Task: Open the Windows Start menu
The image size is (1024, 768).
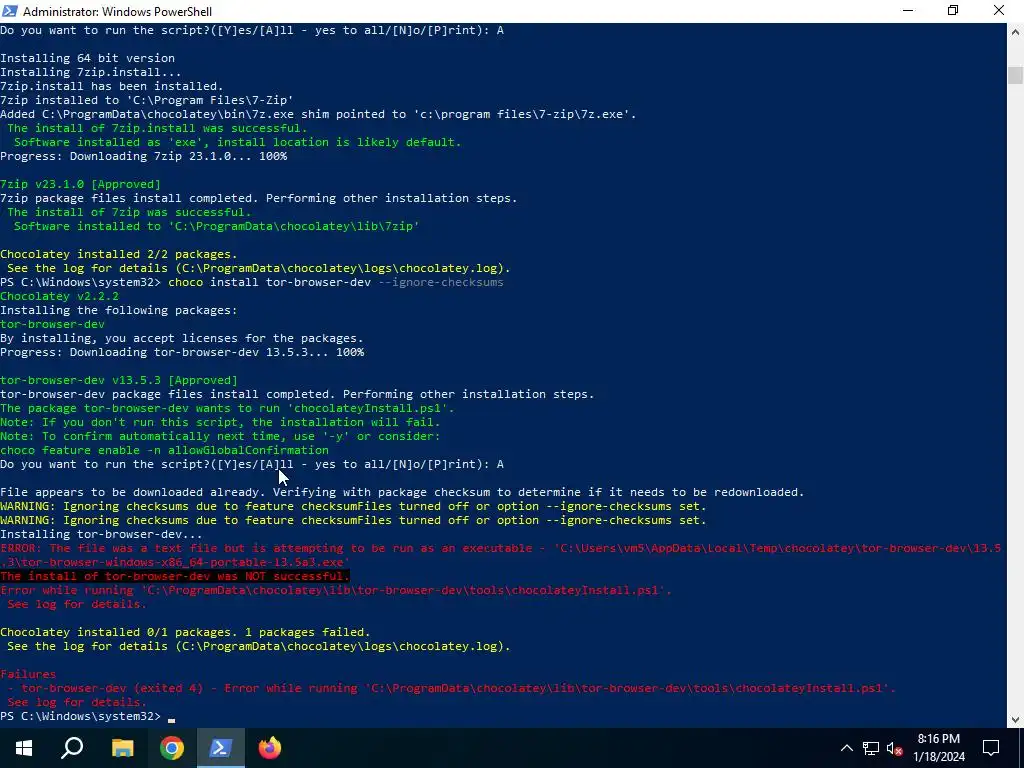Action: point(24,748)
